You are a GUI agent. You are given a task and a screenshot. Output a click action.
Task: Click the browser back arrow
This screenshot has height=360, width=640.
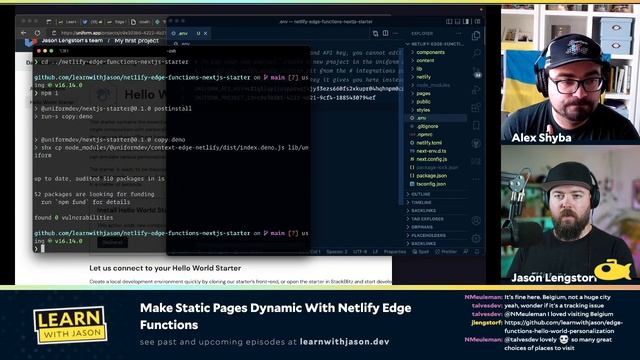click(24, 33)
